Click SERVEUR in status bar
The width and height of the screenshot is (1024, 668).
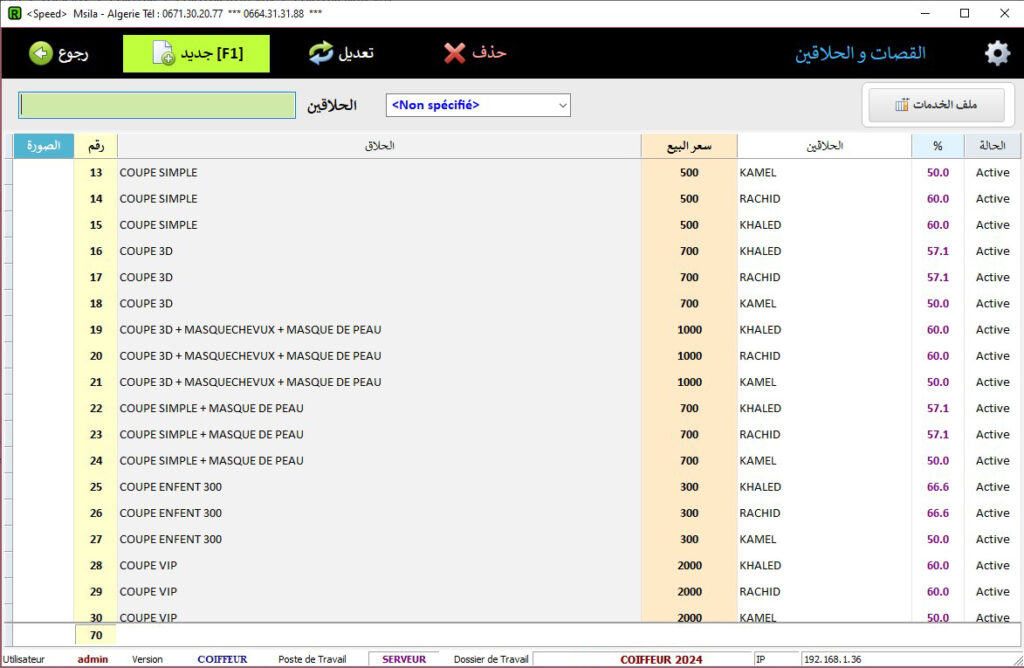(x=404, y=659)
